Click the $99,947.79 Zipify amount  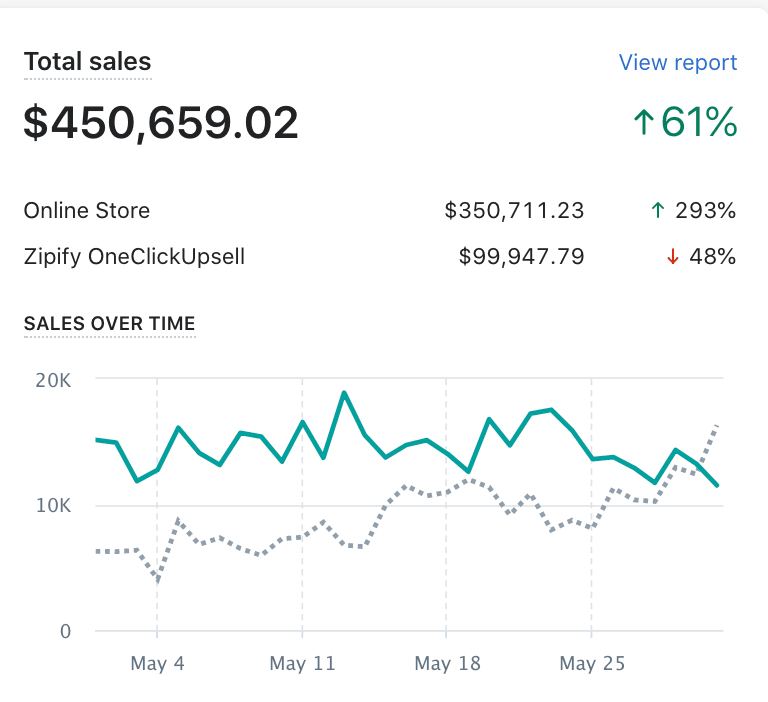521,257
